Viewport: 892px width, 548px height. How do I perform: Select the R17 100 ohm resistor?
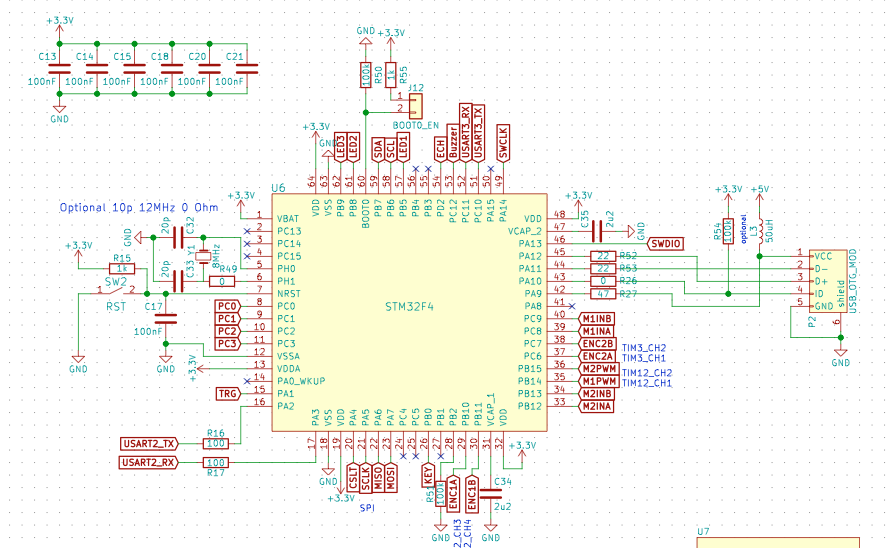coord(216,463)
